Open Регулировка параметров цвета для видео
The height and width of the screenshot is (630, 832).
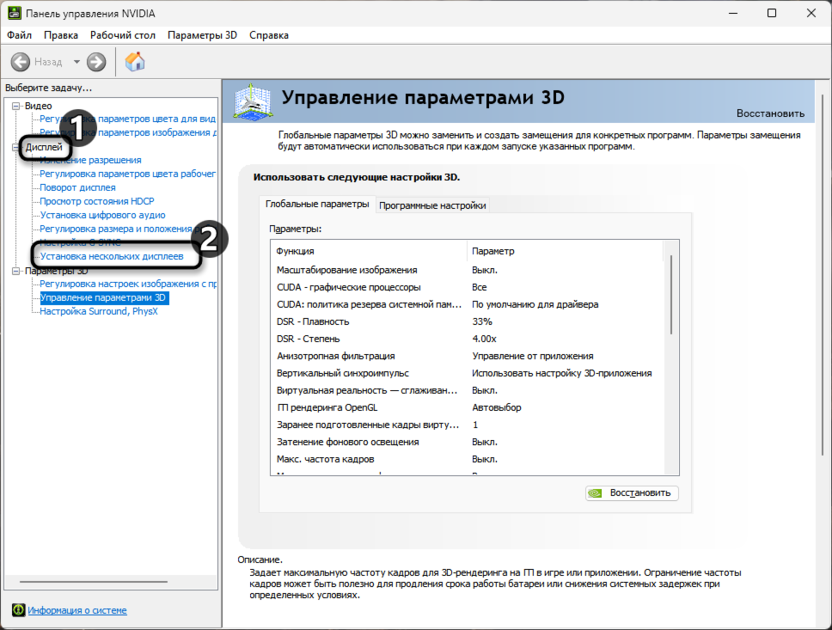127,118
